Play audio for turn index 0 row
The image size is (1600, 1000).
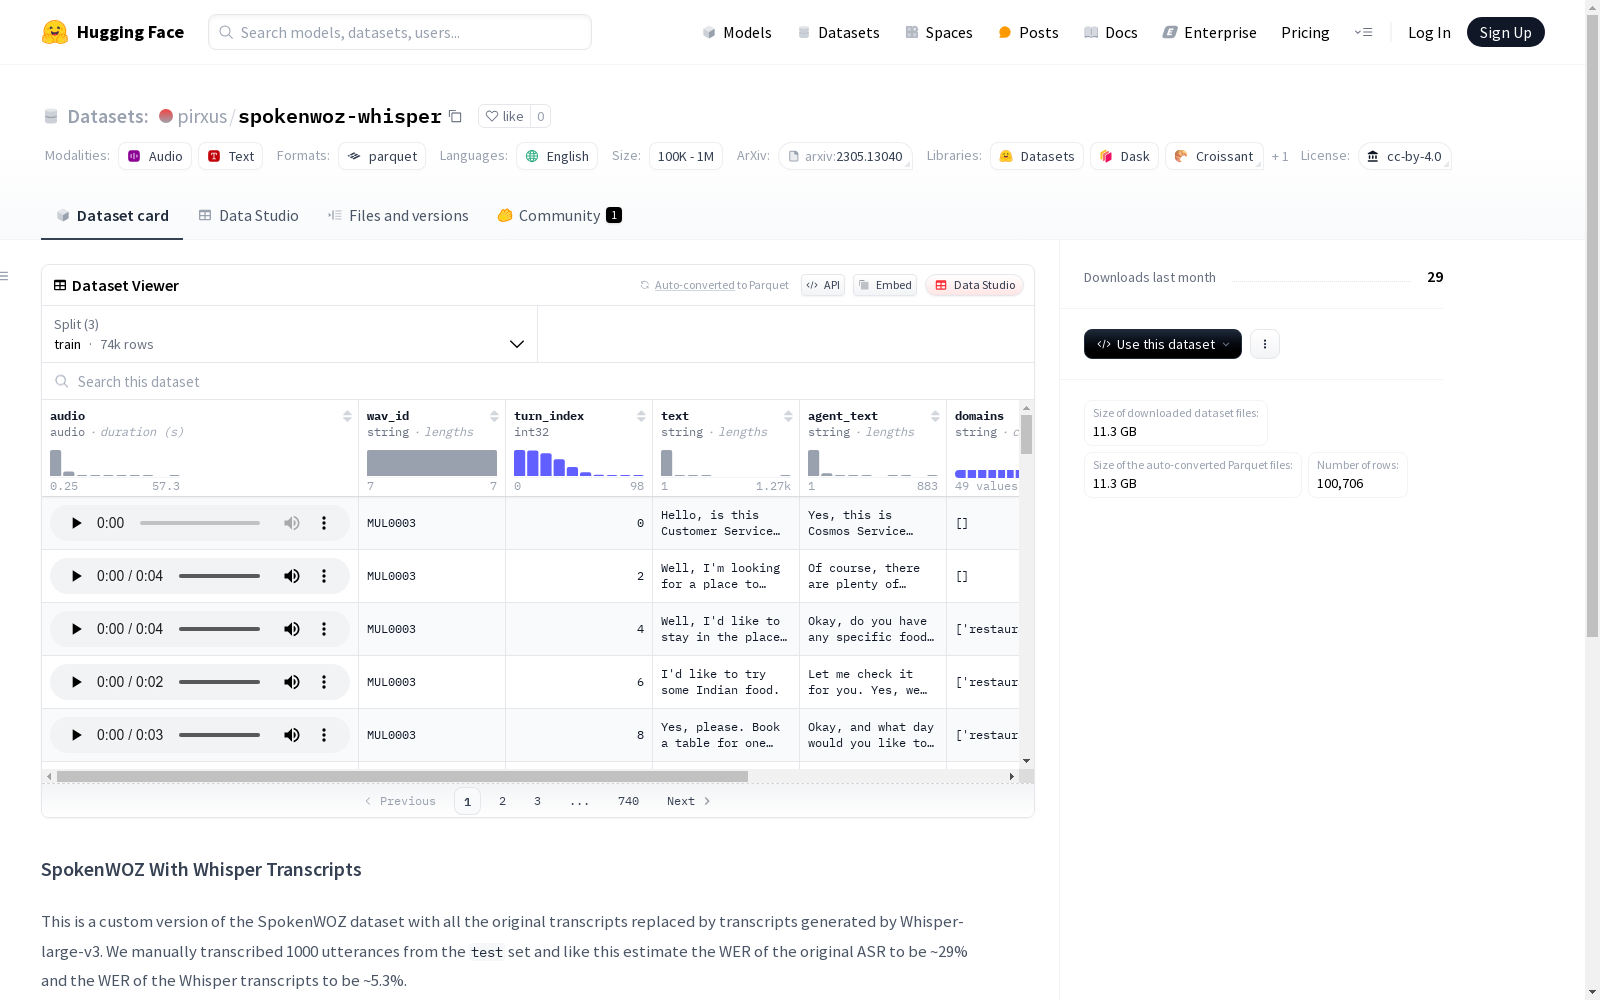tap(76, 523)
